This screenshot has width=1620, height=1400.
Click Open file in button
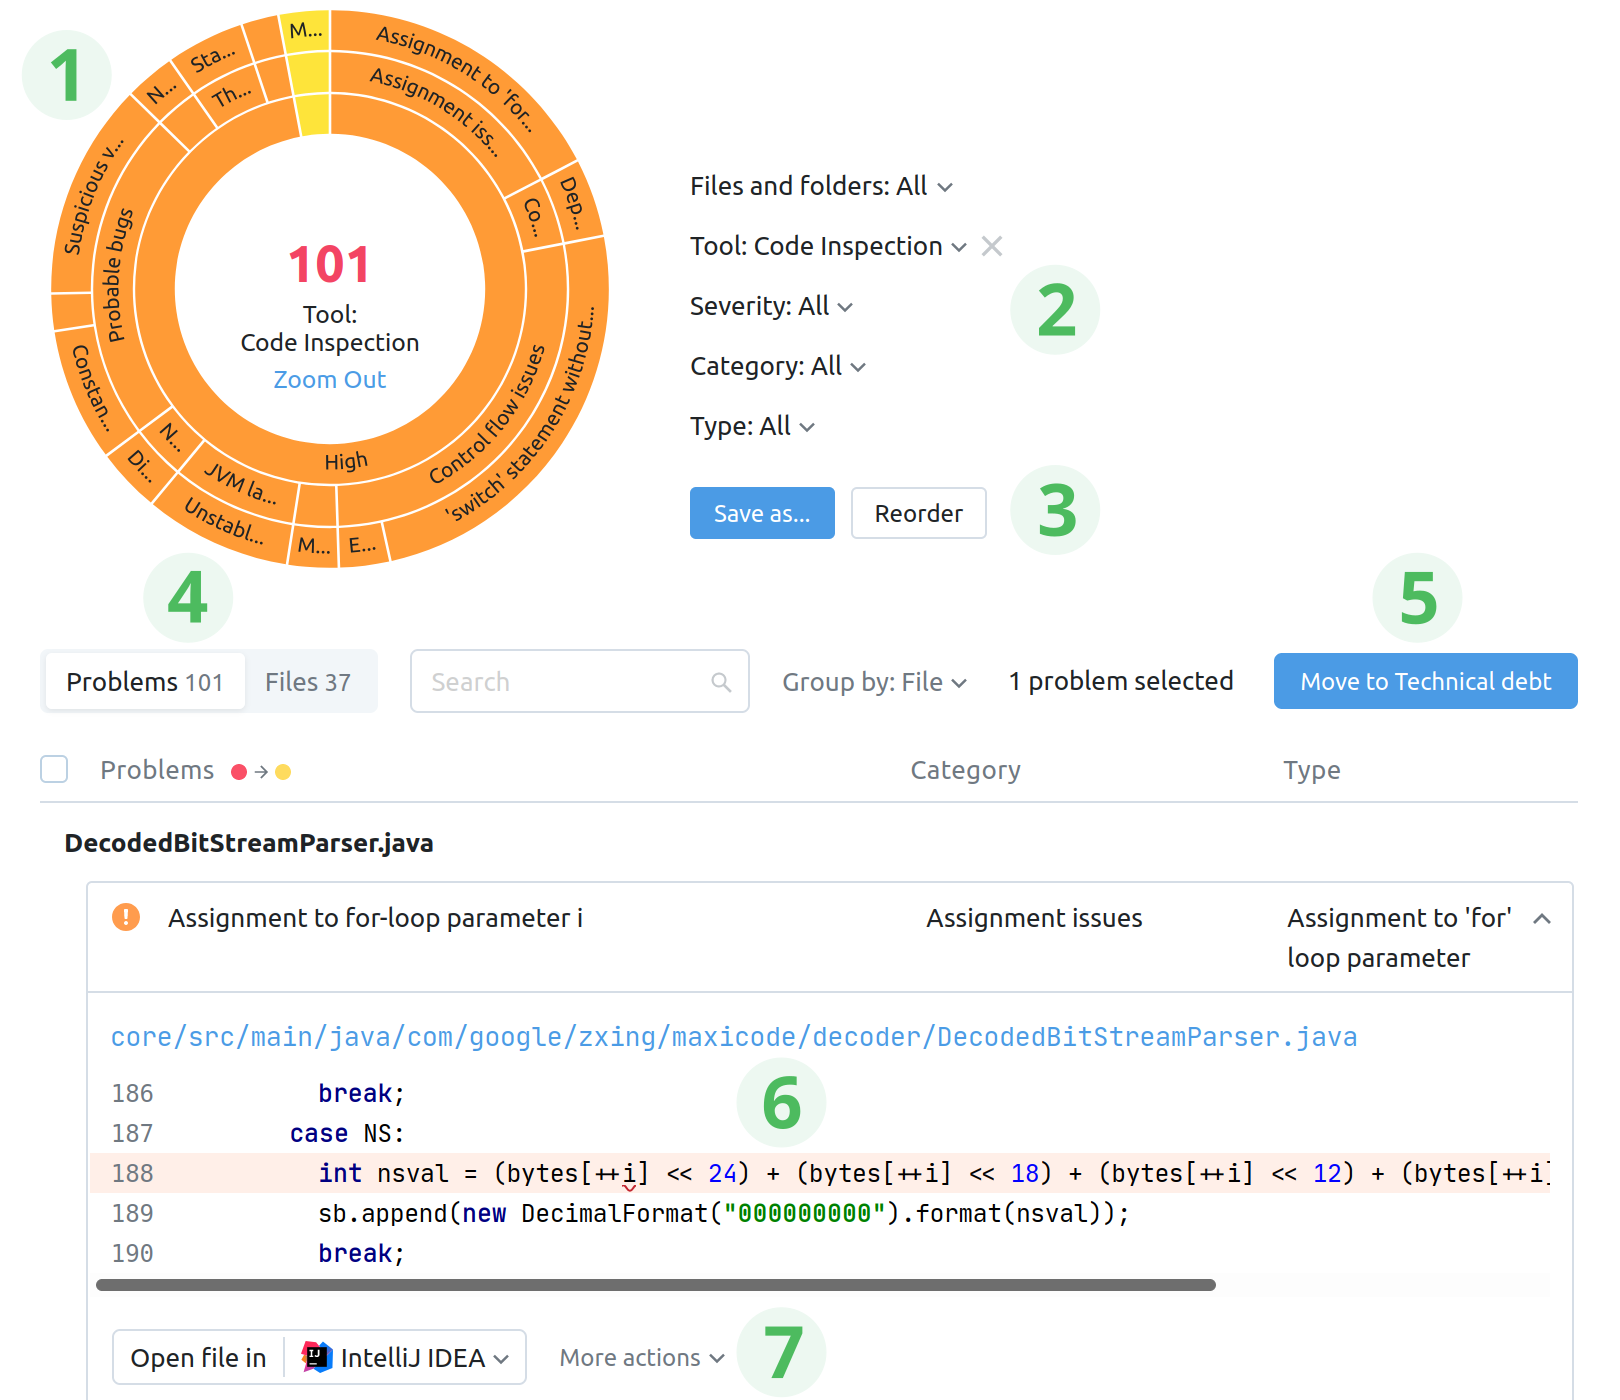pyautogui.click(x=198, y=1357)
